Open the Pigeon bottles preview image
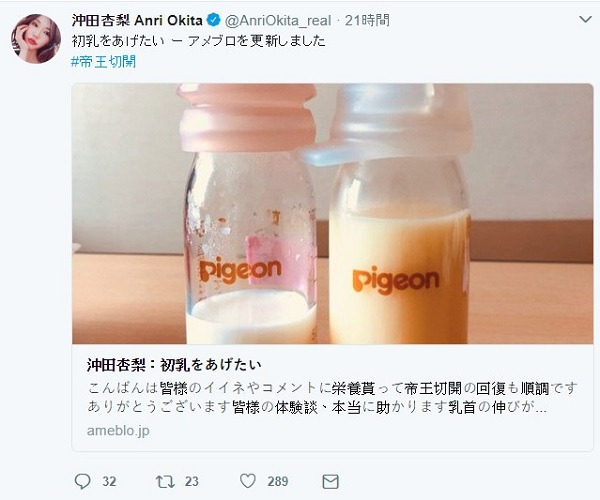The width and height of the screenshot is (600, 500). (333, 213)
